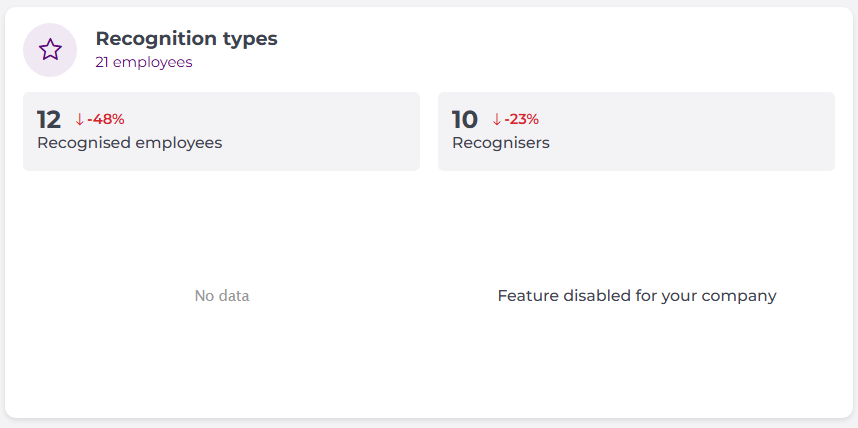Click the purple star icon

point(50,50)
